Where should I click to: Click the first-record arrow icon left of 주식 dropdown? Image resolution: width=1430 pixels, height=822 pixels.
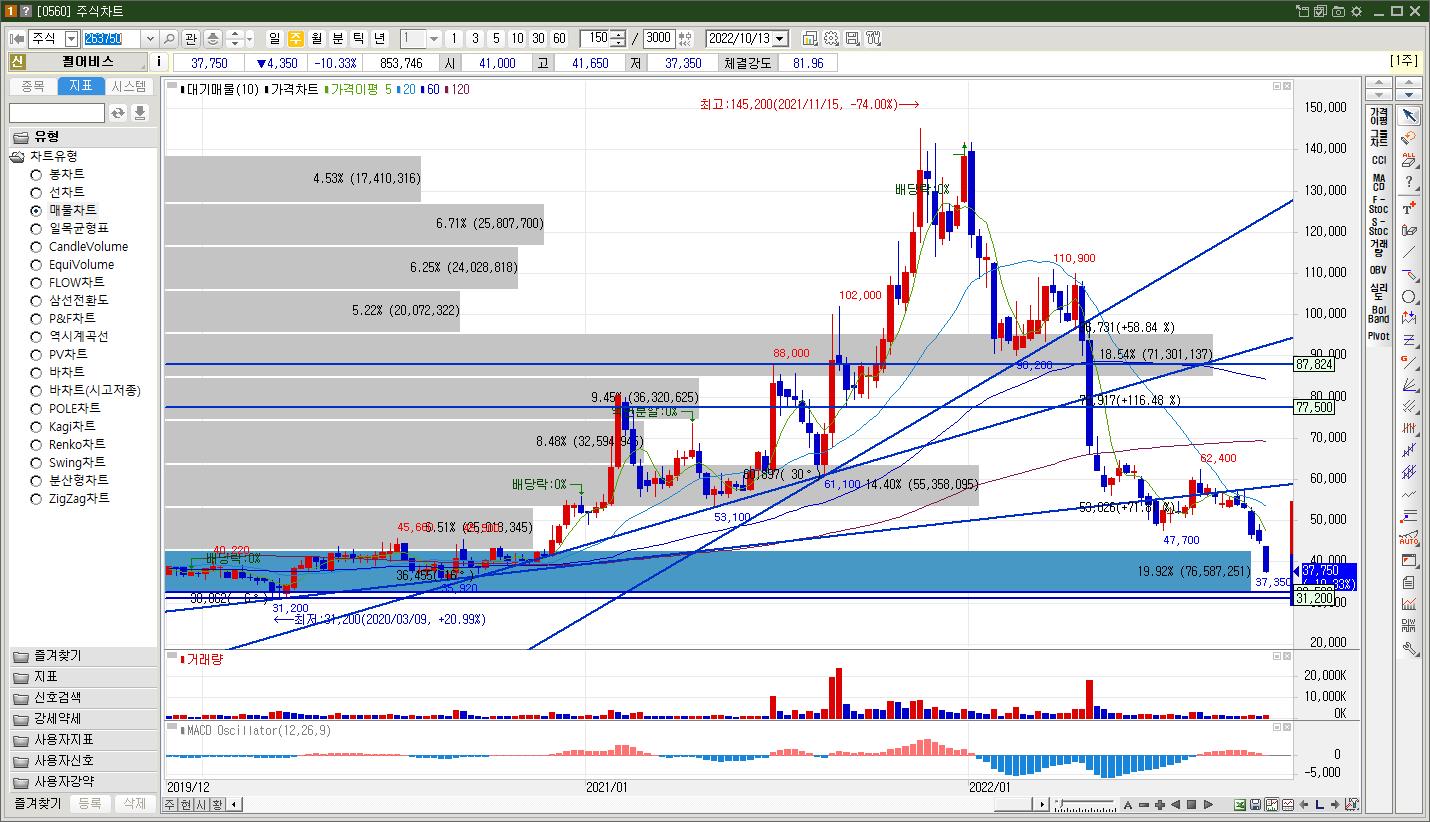(x=17, y=38)
